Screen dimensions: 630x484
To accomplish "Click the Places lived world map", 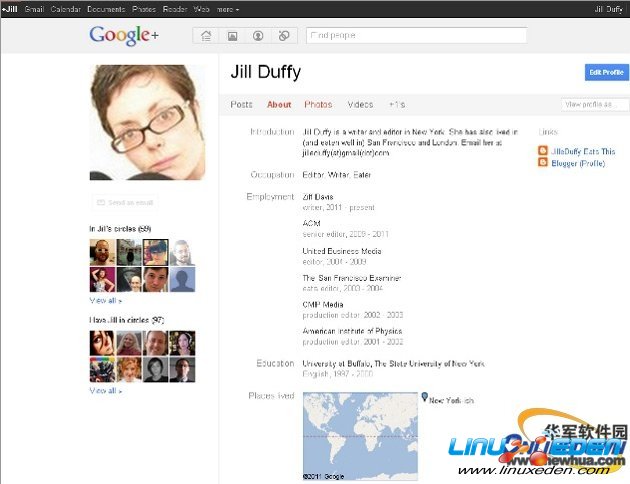I will [x=361, y=436].
